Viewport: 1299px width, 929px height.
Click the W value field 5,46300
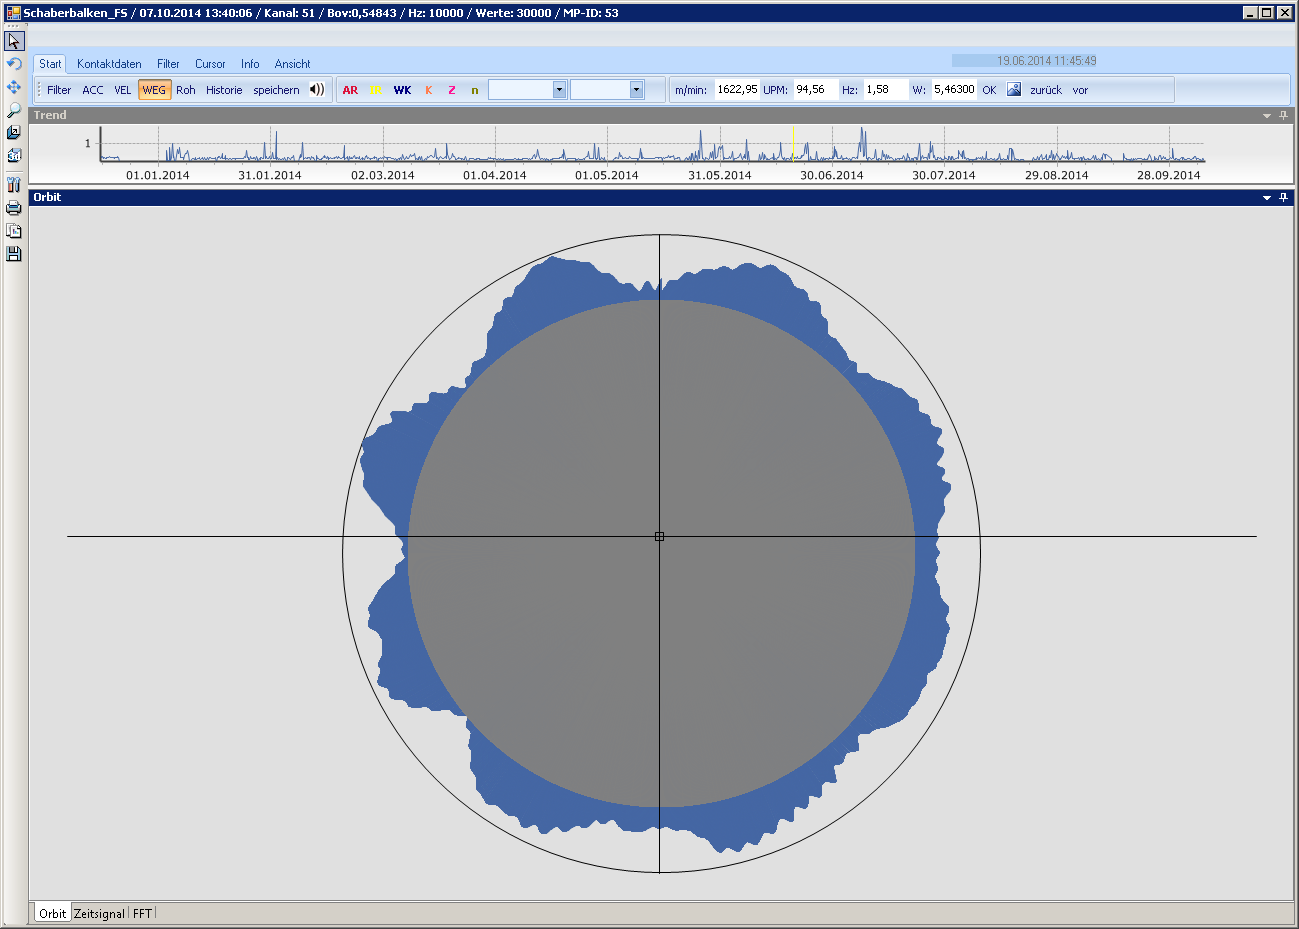(x=954, y=89)
